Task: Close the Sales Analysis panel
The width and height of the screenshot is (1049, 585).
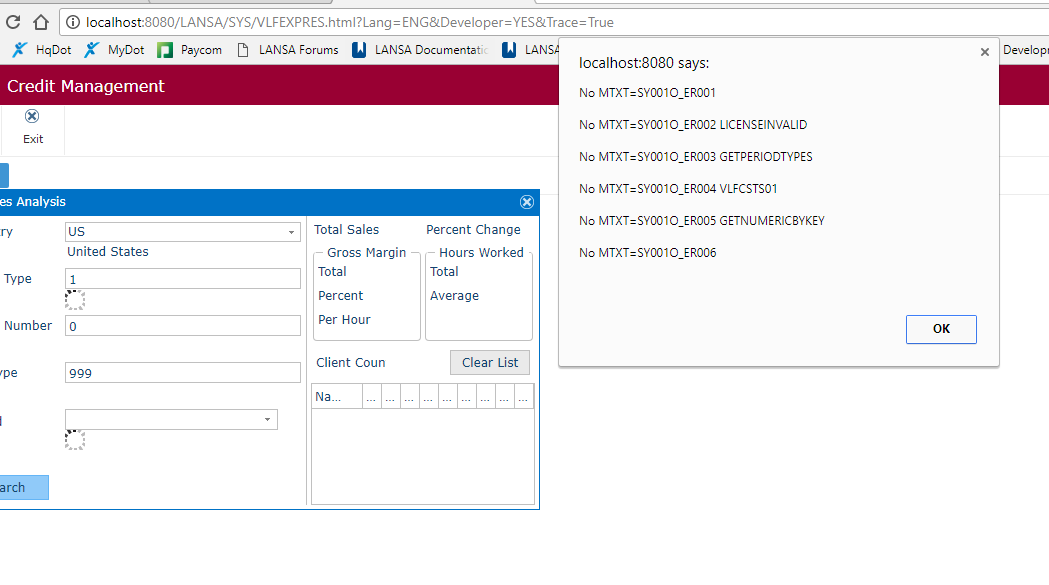Action: pyautogui.click(x=527, y=201)
